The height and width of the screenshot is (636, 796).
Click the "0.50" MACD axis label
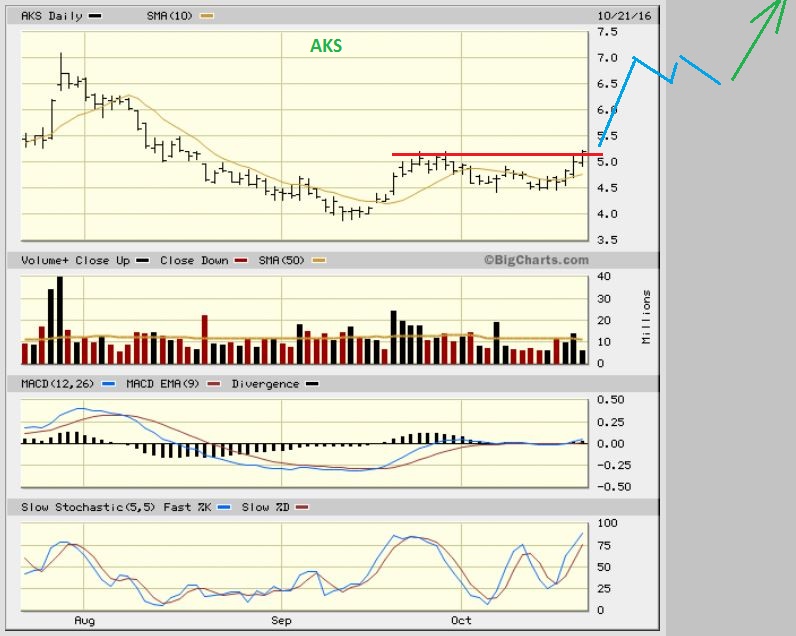click(x=611, y=400)
